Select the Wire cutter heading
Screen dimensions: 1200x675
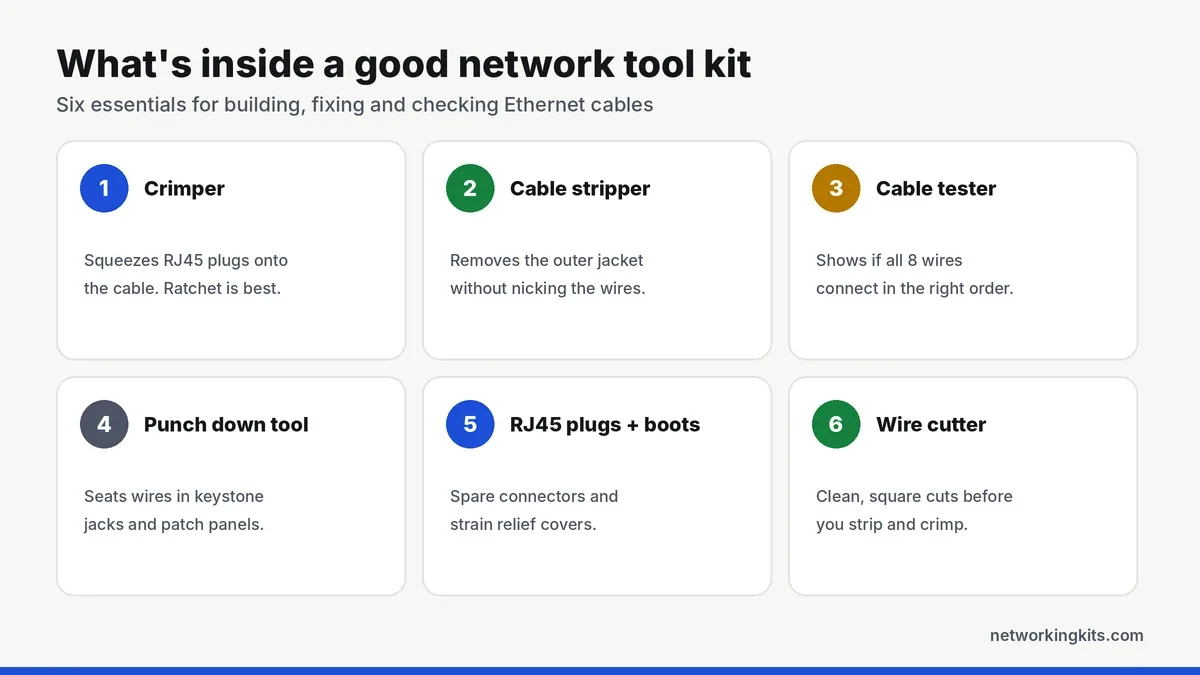pos(931,424)
